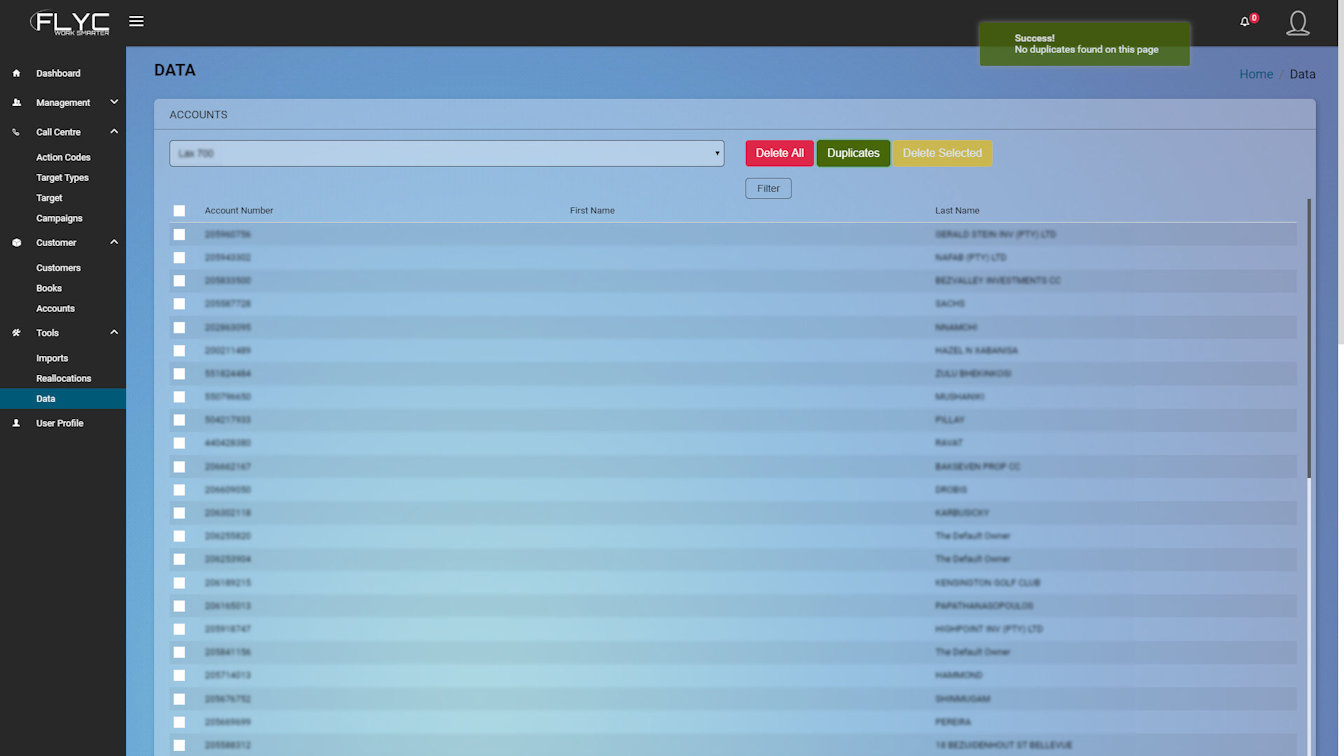Click the ACCOUNTS panel heading
The image size is (1344, 756).
198,115
